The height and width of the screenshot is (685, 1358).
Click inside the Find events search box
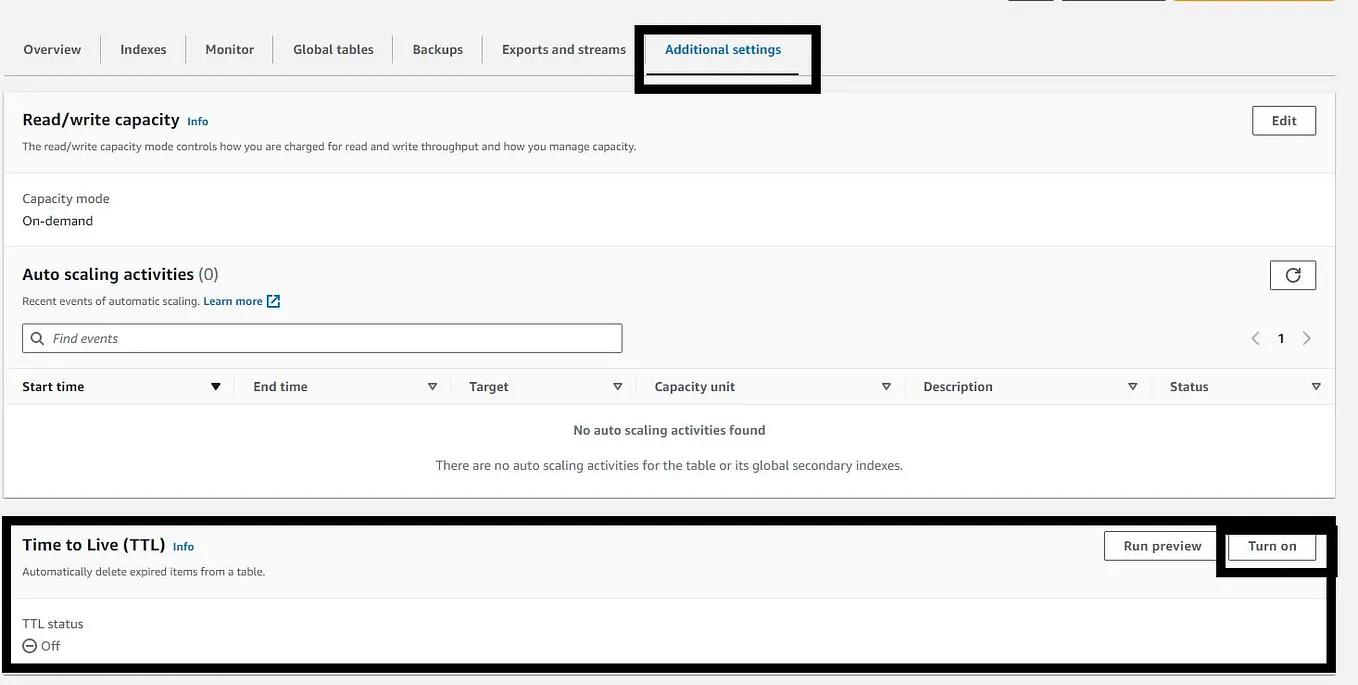tap(320, 338)
